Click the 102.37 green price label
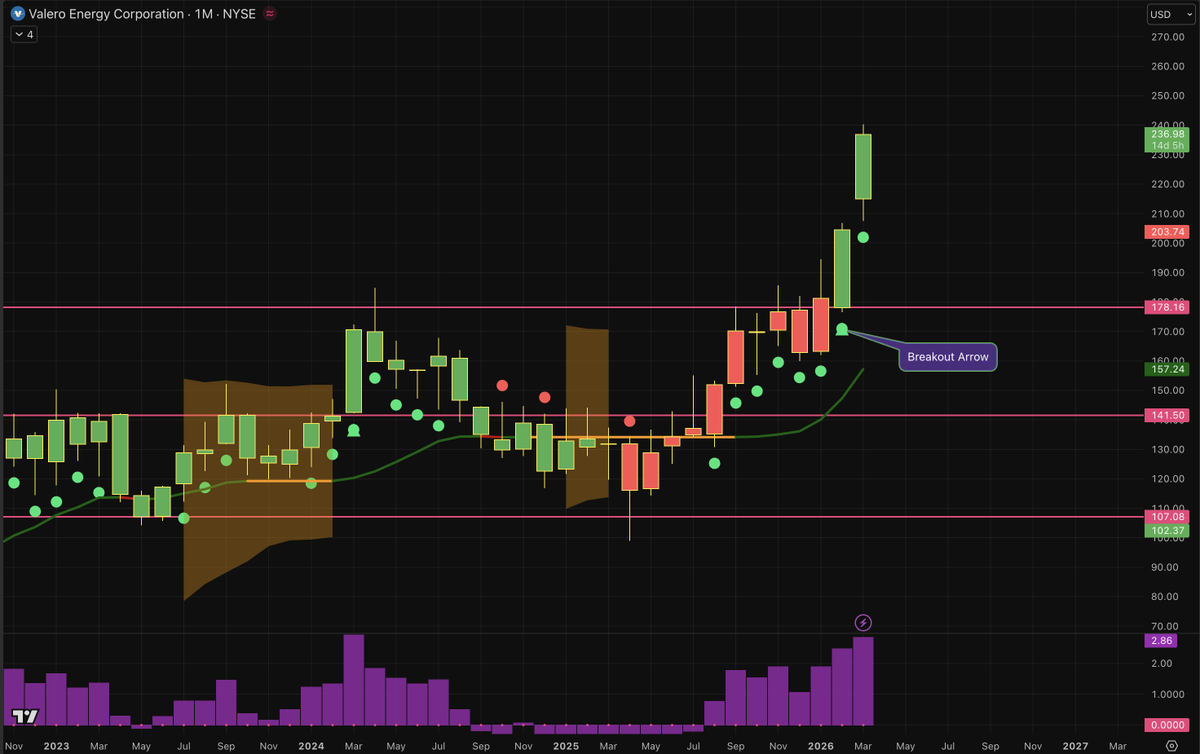This screenshot has width=1200, height=754. coord(1166,530)
